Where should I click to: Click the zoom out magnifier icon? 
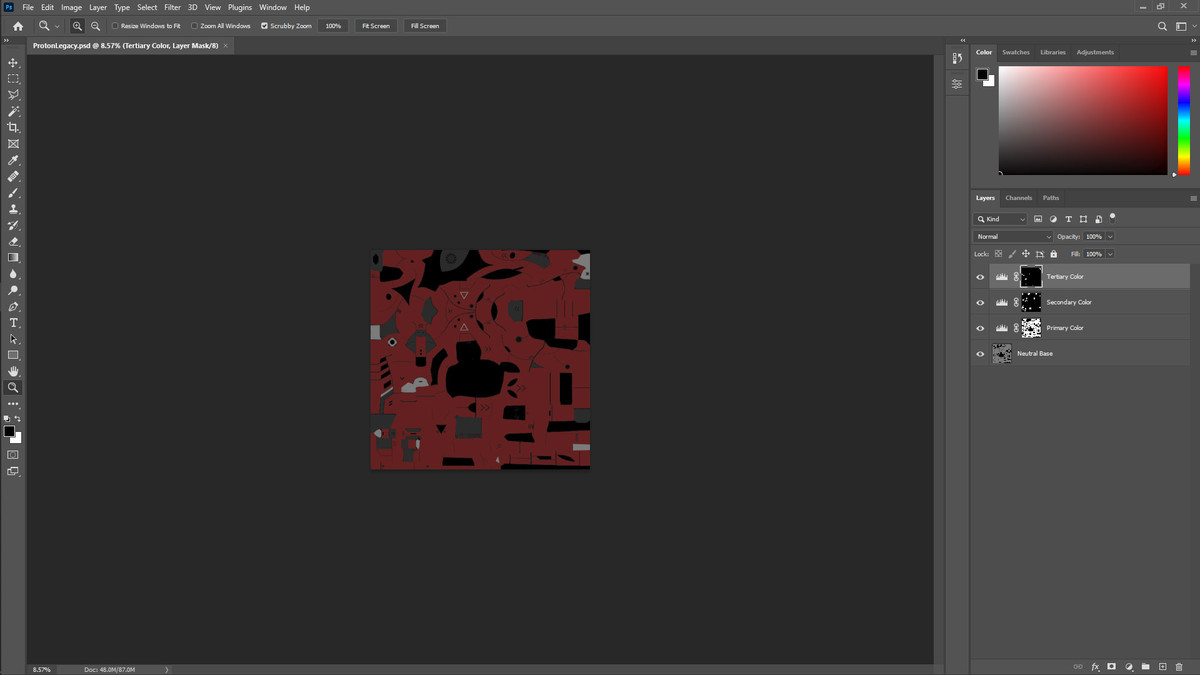click(x=95, y=26)
